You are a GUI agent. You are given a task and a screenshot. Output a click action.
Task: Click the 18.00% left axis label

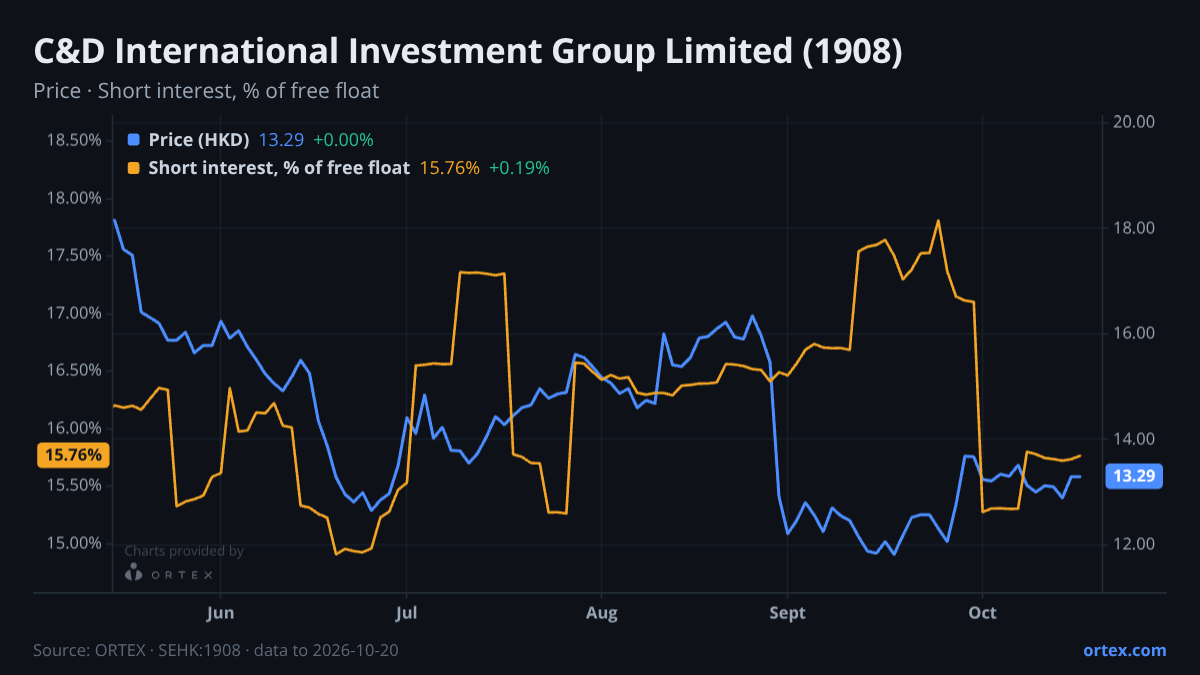(x=74, y=198)
